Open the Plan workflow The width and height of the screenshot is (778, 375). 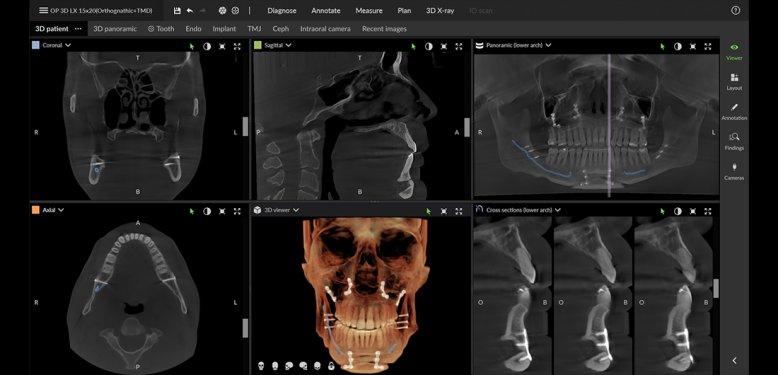click(404, 10)
